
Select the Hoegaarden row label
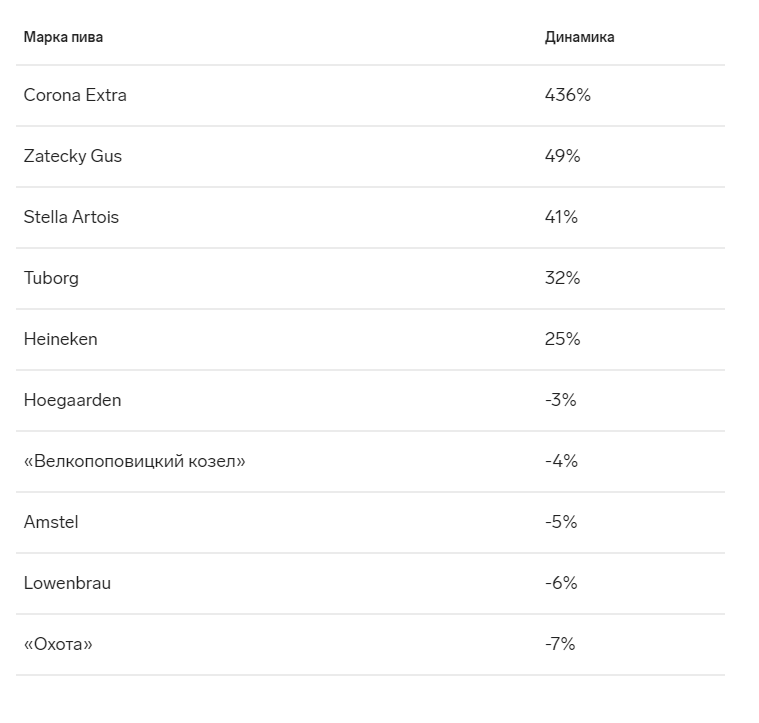click(x=73, y=400)
